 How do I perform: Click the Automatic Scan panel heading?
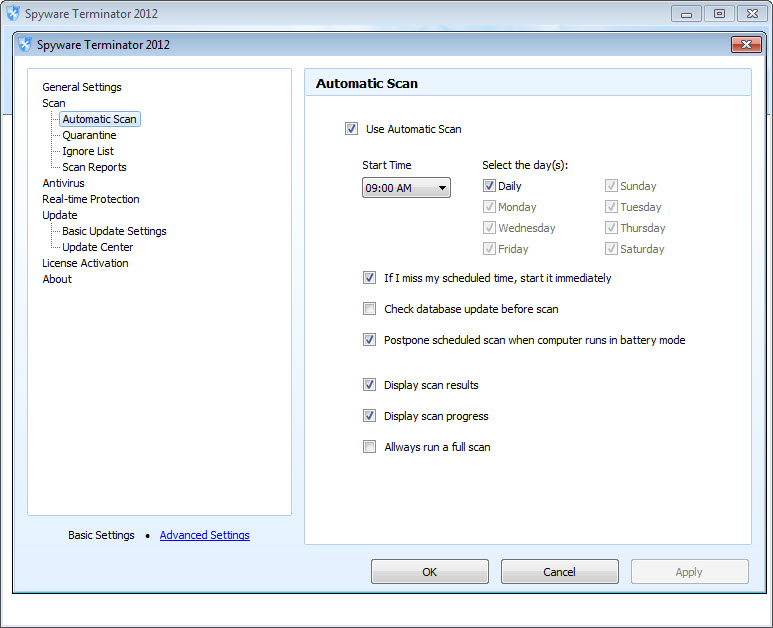tap(367, 84)
